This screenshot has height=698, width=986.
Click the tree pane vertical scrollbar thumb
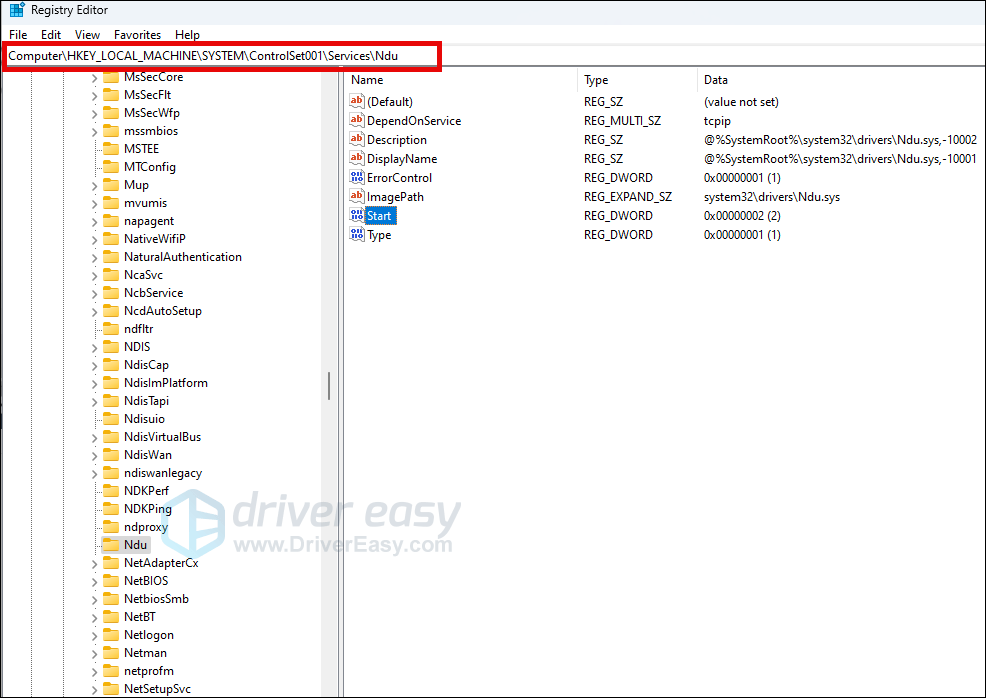(328, 385)
